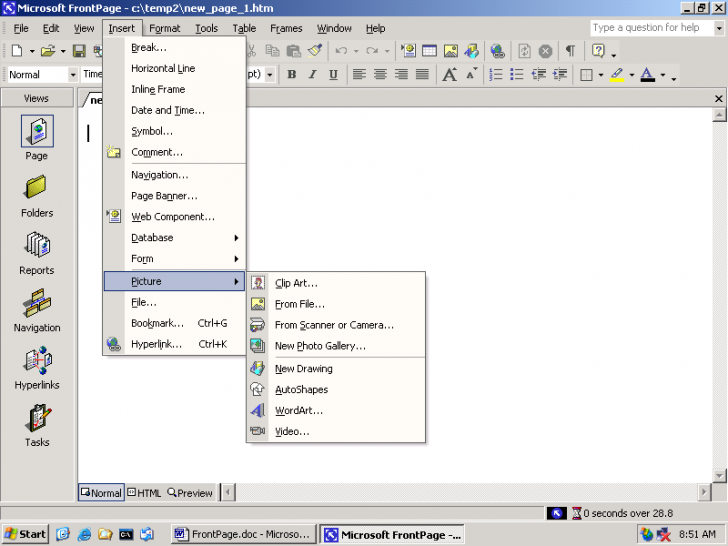The image size is (728, 546).
Task: Select the Page view icon
Action: (37, 138)
